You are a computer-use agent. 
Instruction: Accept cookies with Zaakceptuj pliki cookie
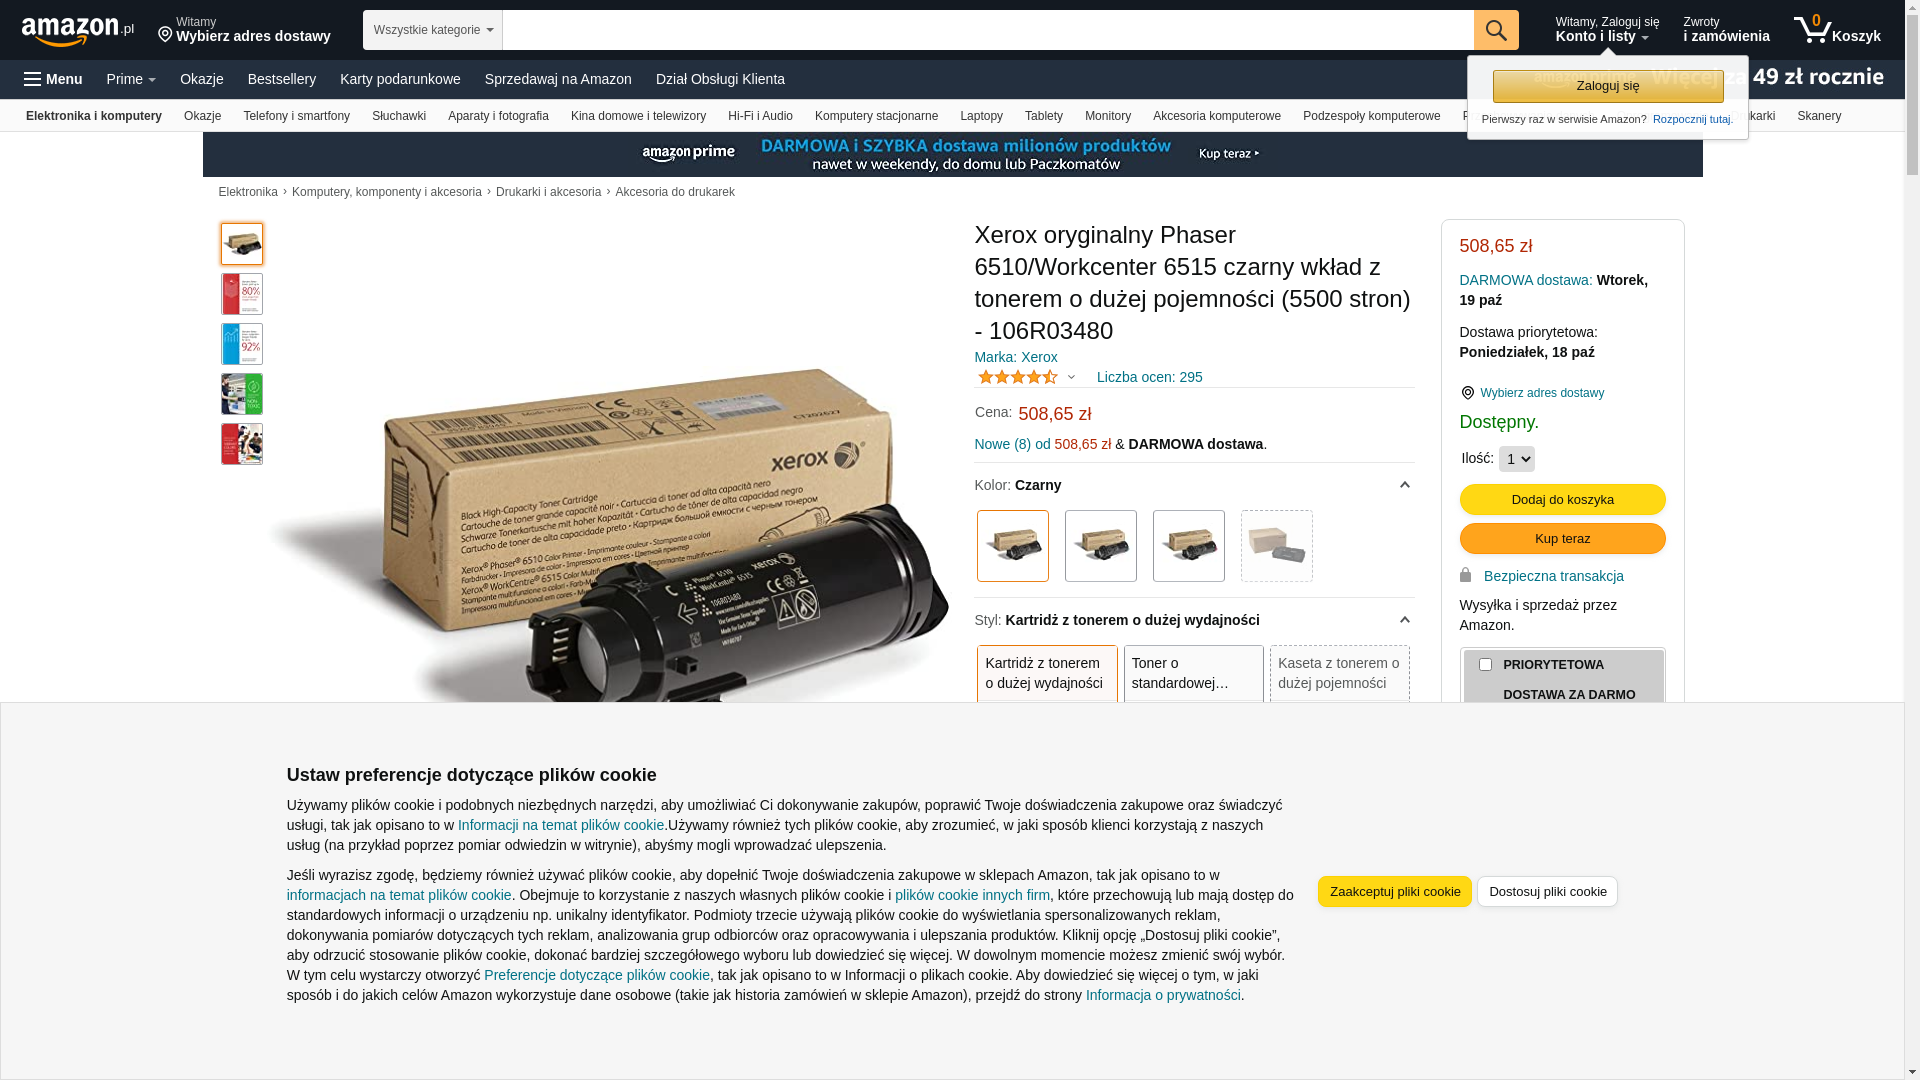click(1395, 892)
